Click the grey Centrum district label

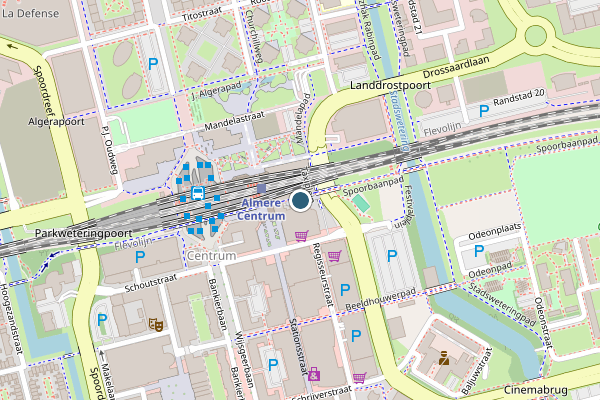coord(211,256)
